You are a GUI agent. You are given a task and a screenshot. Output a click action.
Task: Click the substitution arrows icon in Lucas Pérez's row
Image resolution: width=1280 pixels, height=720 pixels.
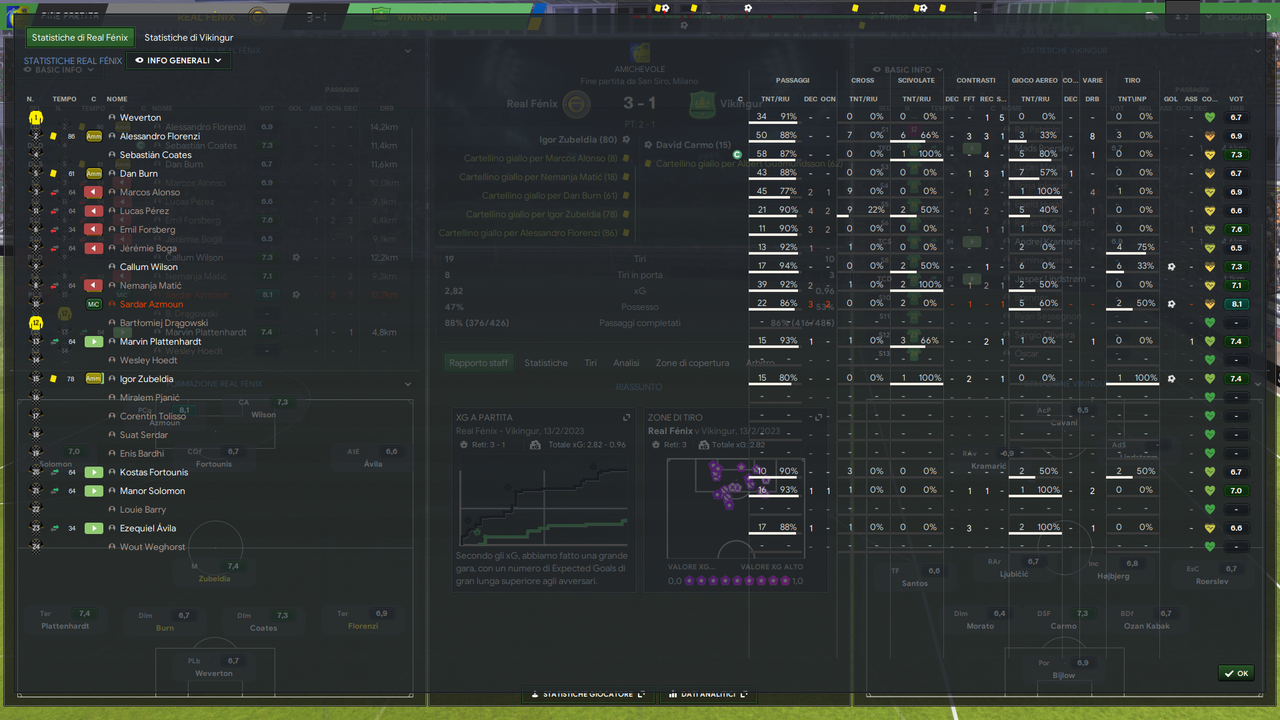pyautogui.click(x=53, y=211)
